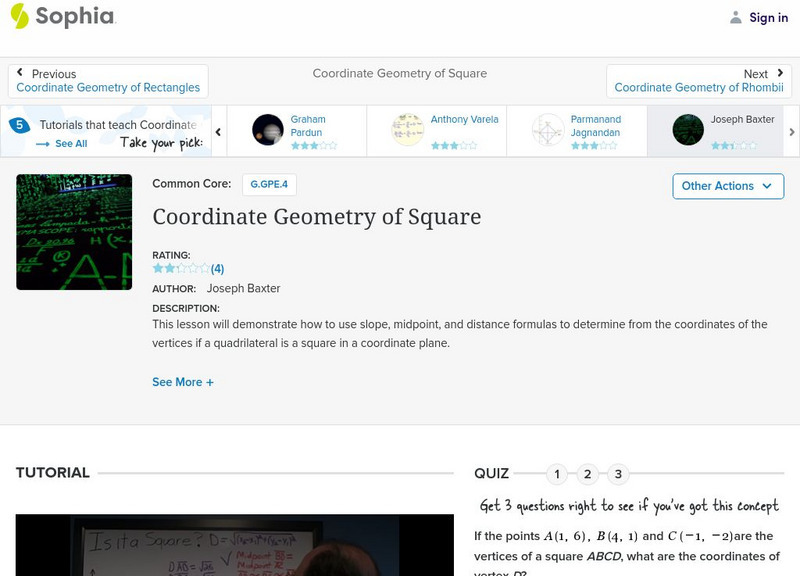
Task: Click the star rating under Graham Pardun
Action: [x=314, y=146]
